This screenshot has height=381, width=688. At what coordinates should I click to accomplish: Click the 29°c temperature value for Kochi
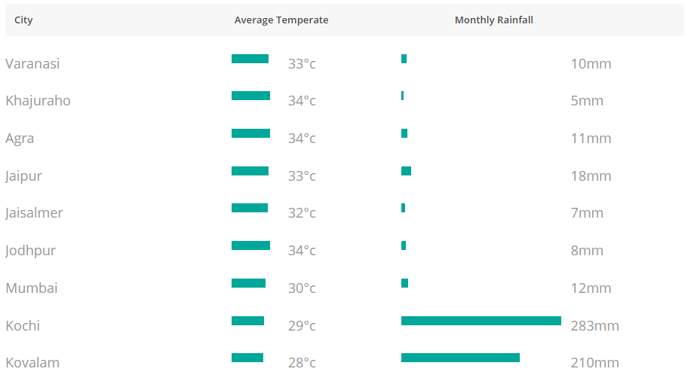[301, 326]
